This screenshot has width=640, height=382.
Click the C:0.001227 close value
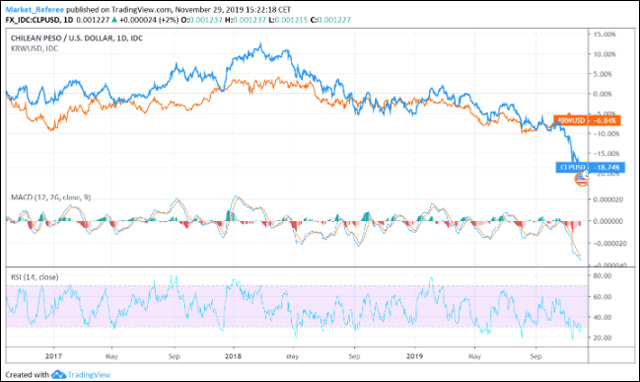coord(331,20)
